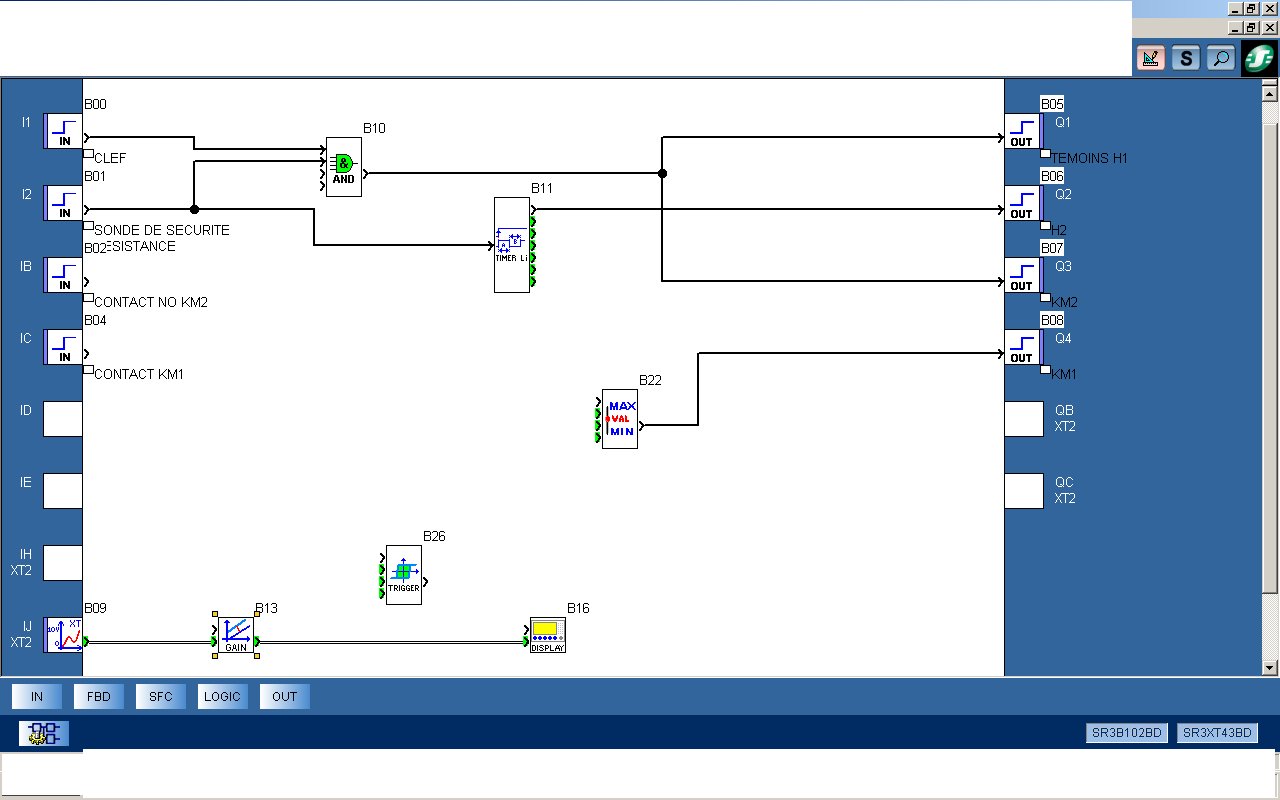
Task: Select the TRIGGER block B26
Action: [x=404, y=575]
